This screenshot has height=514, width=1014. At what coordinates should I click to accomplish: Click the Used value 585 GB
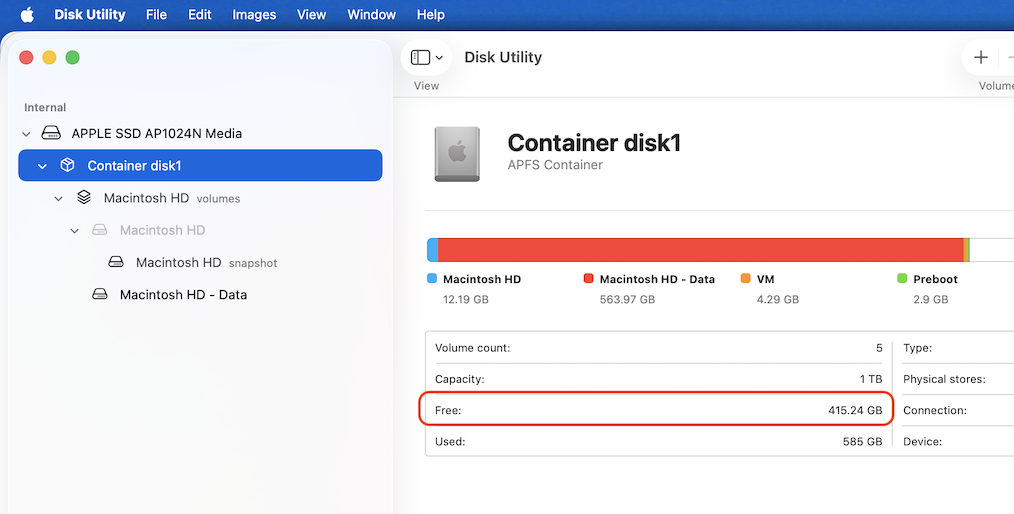click(863, 442)
